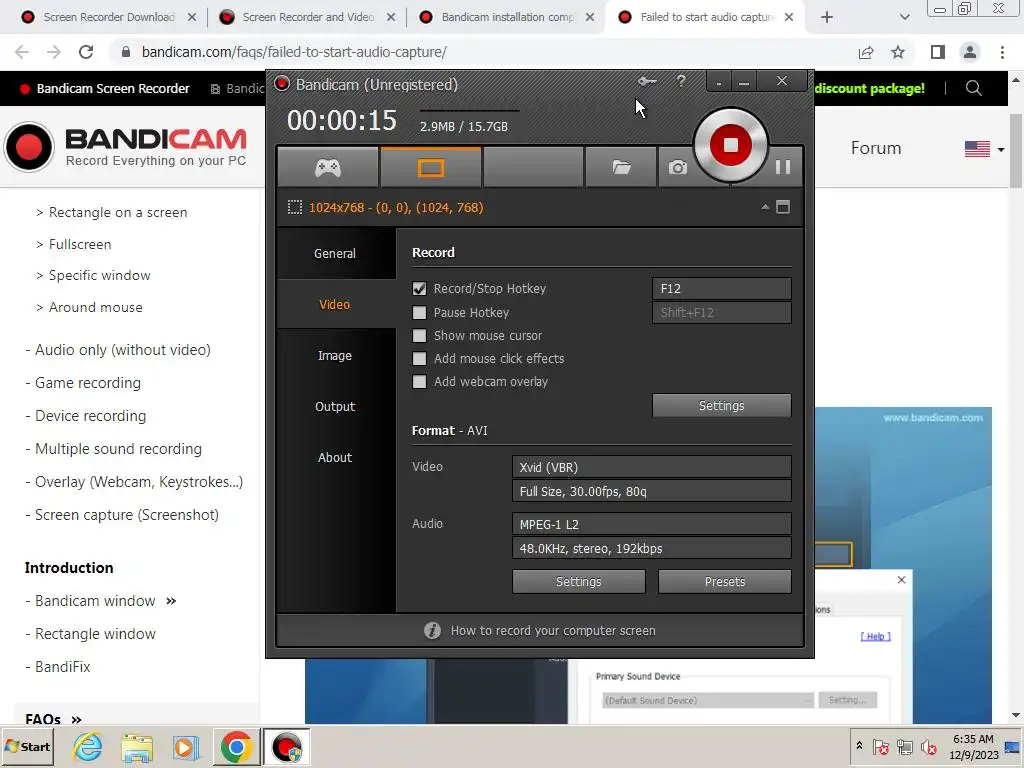The height and width of the screenshot is (768, 1024).
Task: Pause the recording in Bandicam
Action: click(x=783, y=167)
